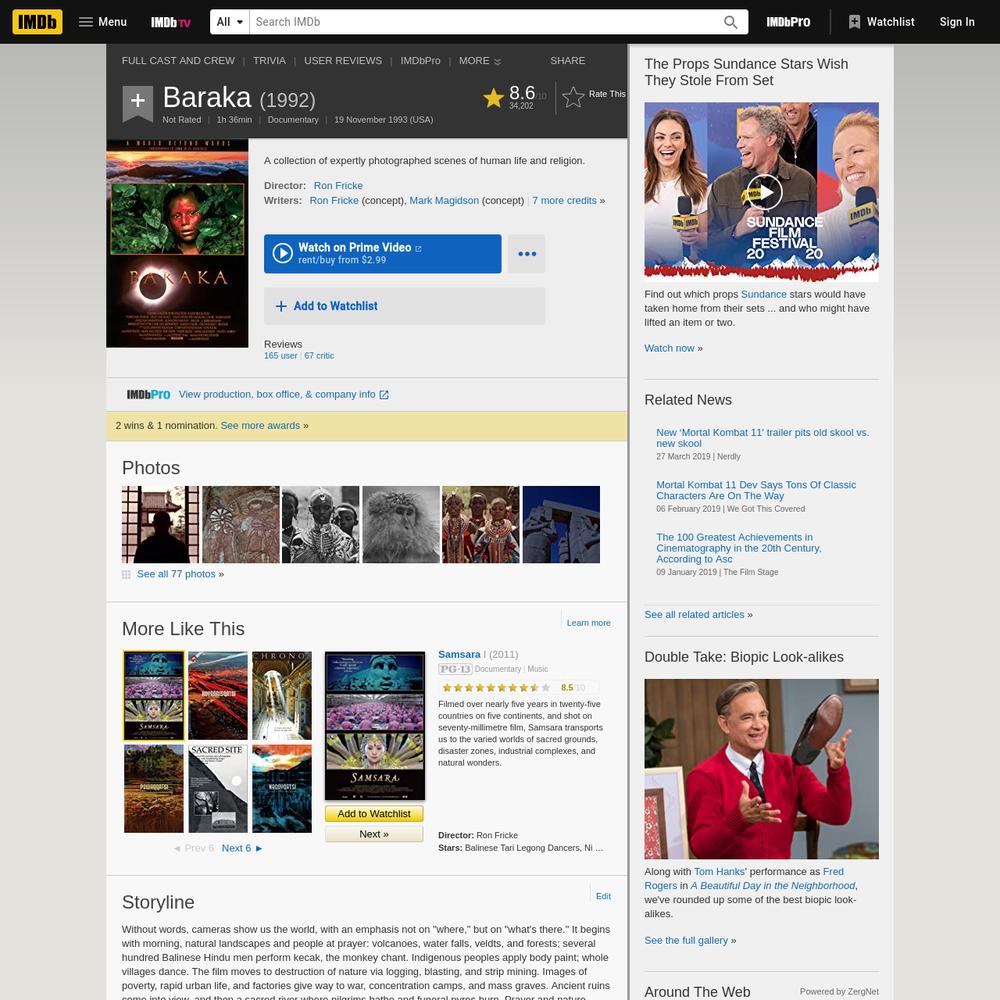Screen dimensions: 1000x1000
Task: Open the IMDbPro subnav item
Action: coord(420,61)
